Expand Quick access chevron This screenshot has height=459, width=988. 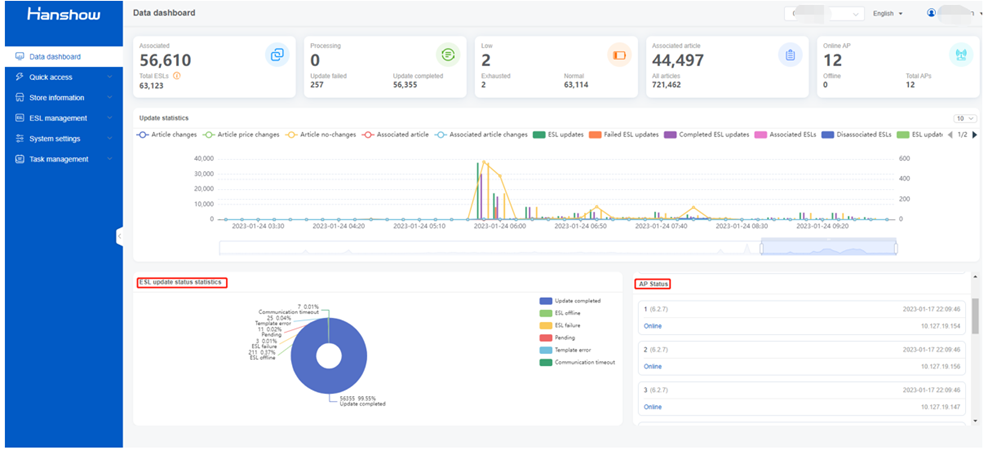click(x=110, y=77)
